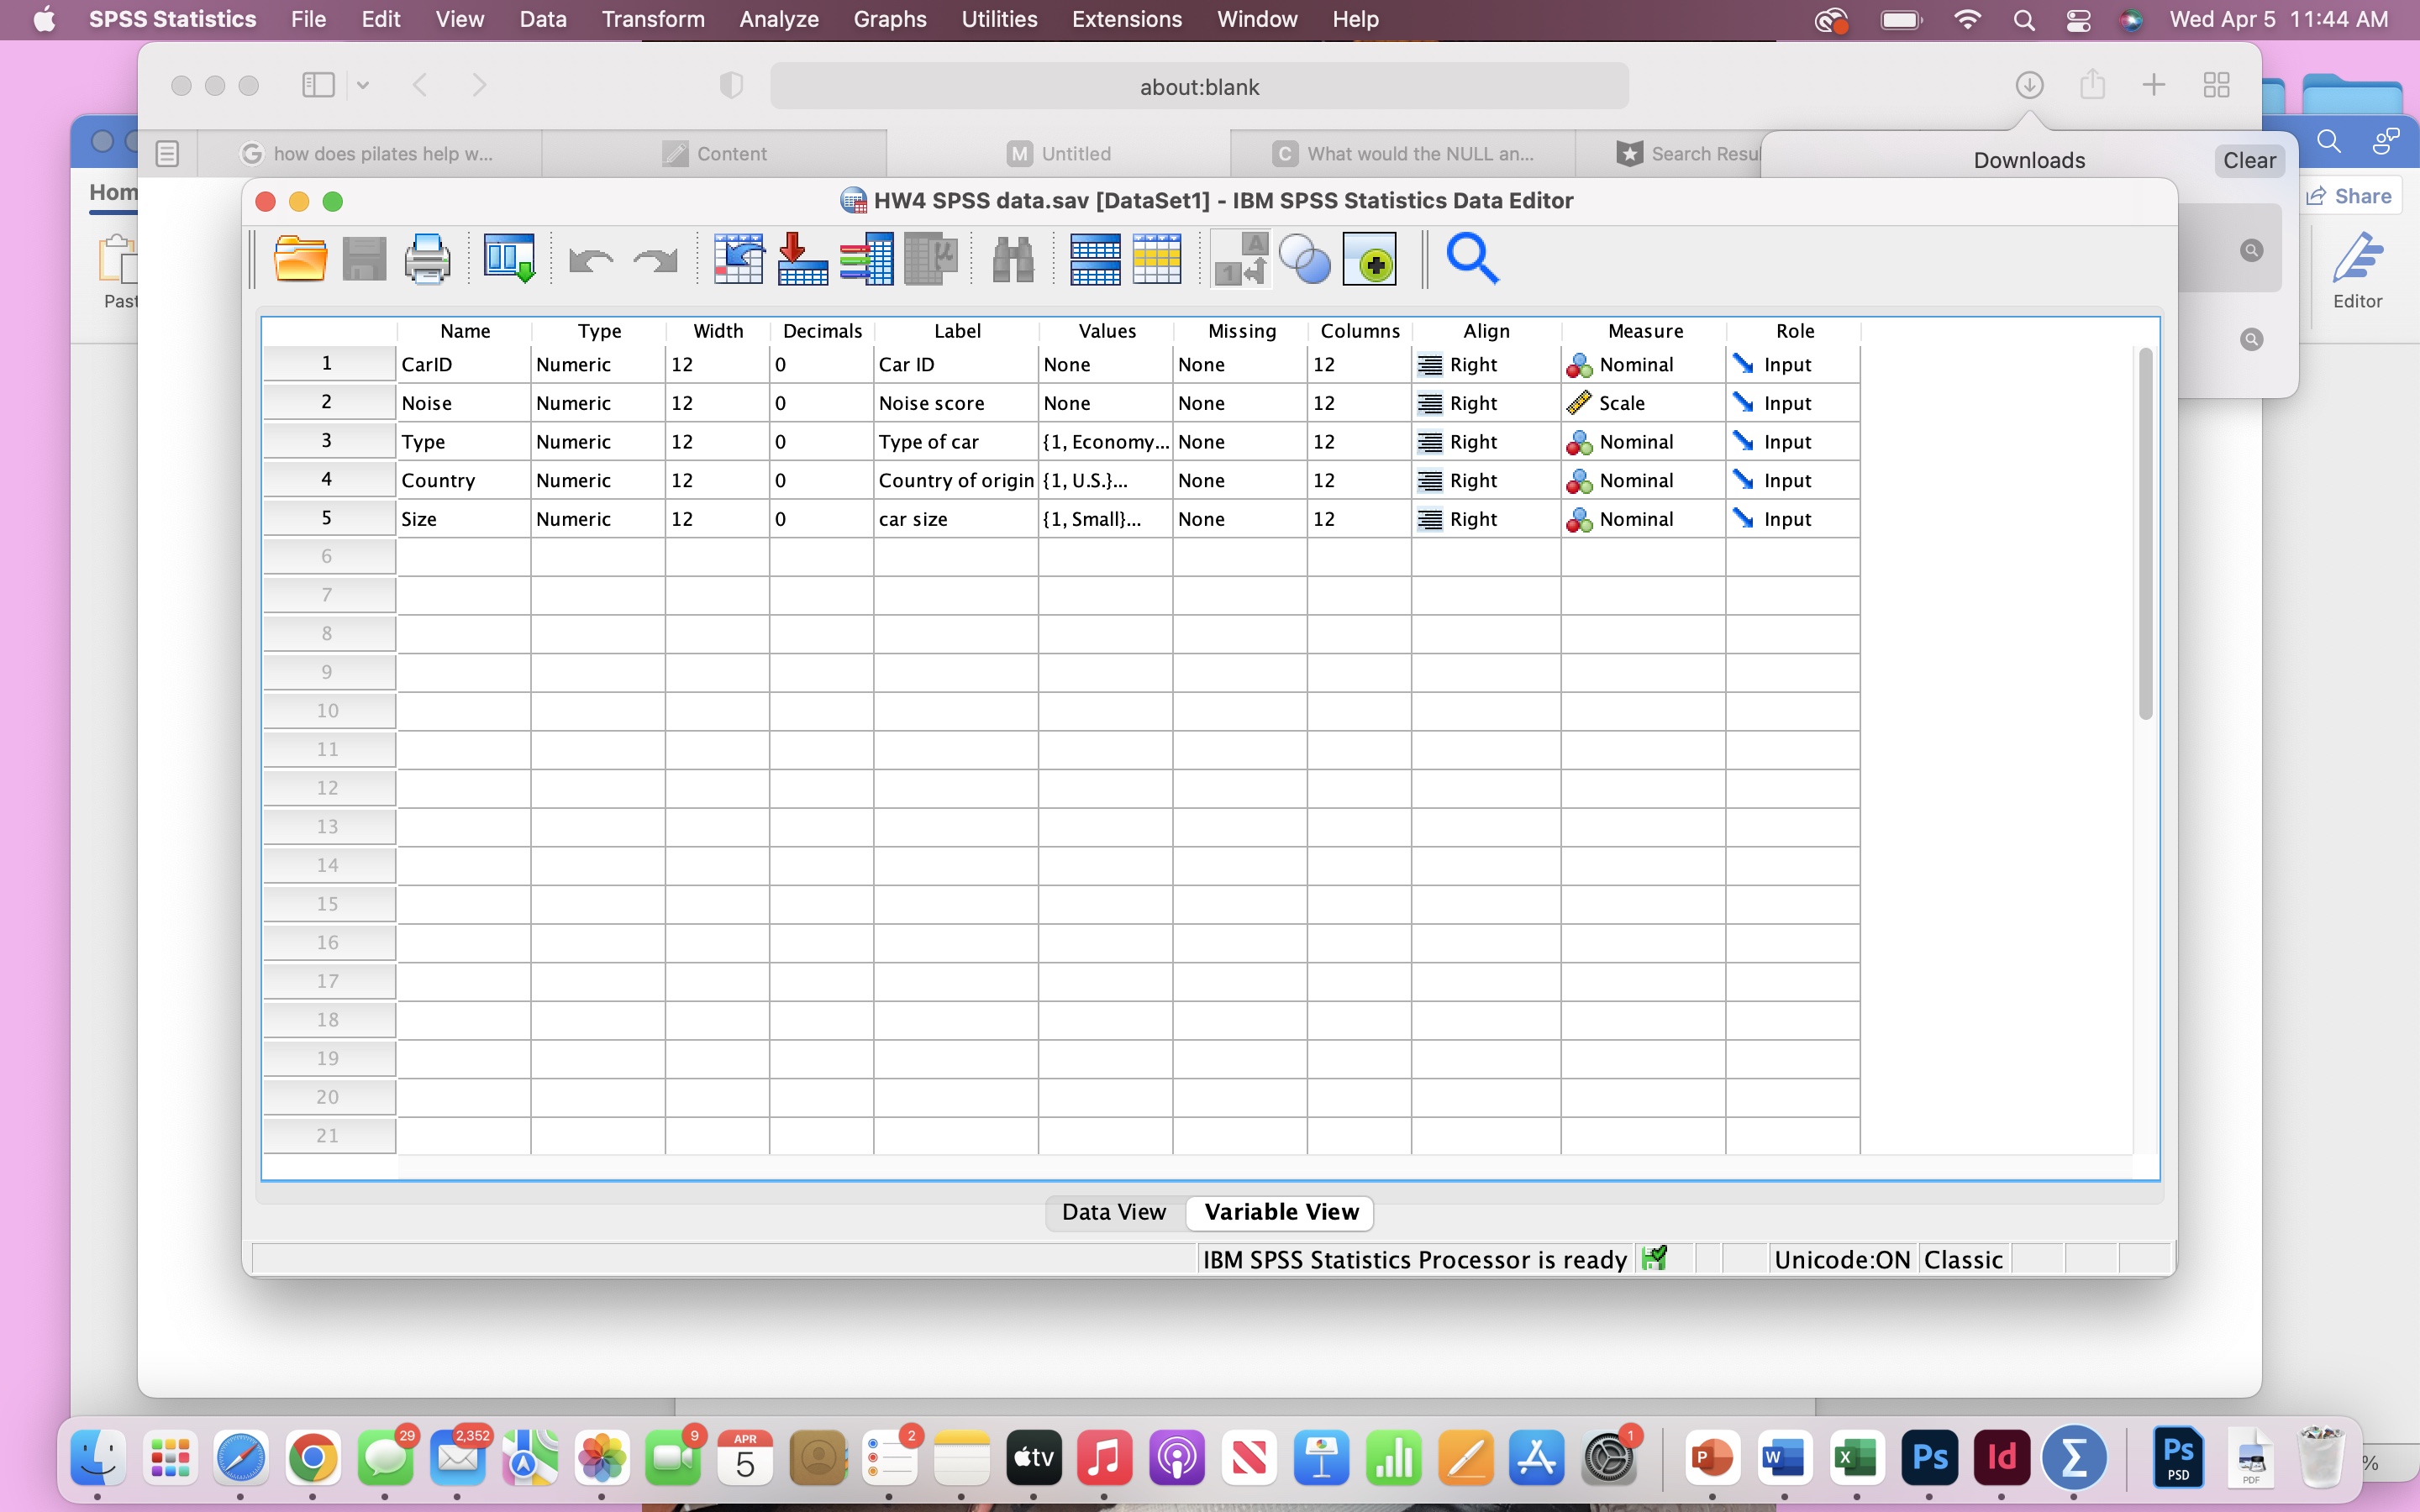Expand Safari sidebar options chevron
Image resolution: width=2420 pixels, height=1512 pixels.
[x=363, y=85]
